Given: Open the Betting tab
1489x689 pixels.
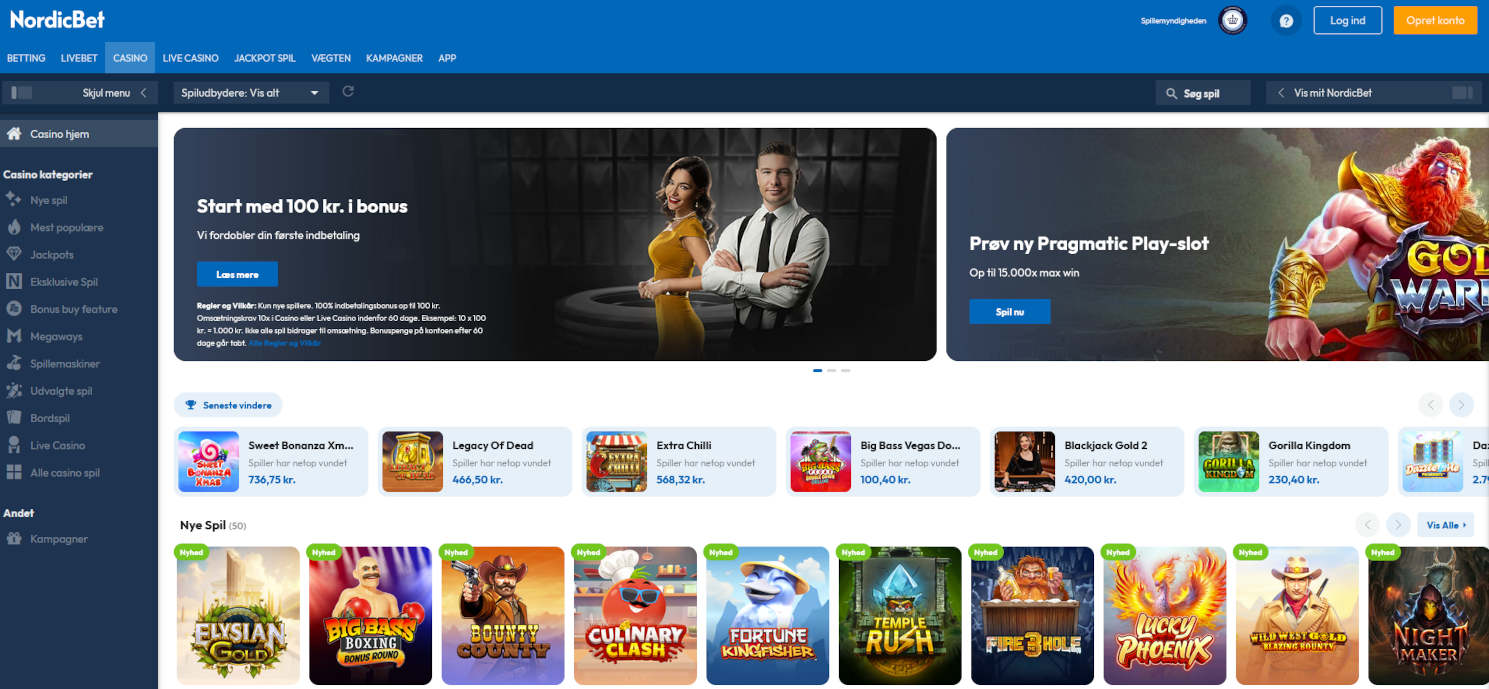Looking at the screenshot, I should tap(26, 58).
